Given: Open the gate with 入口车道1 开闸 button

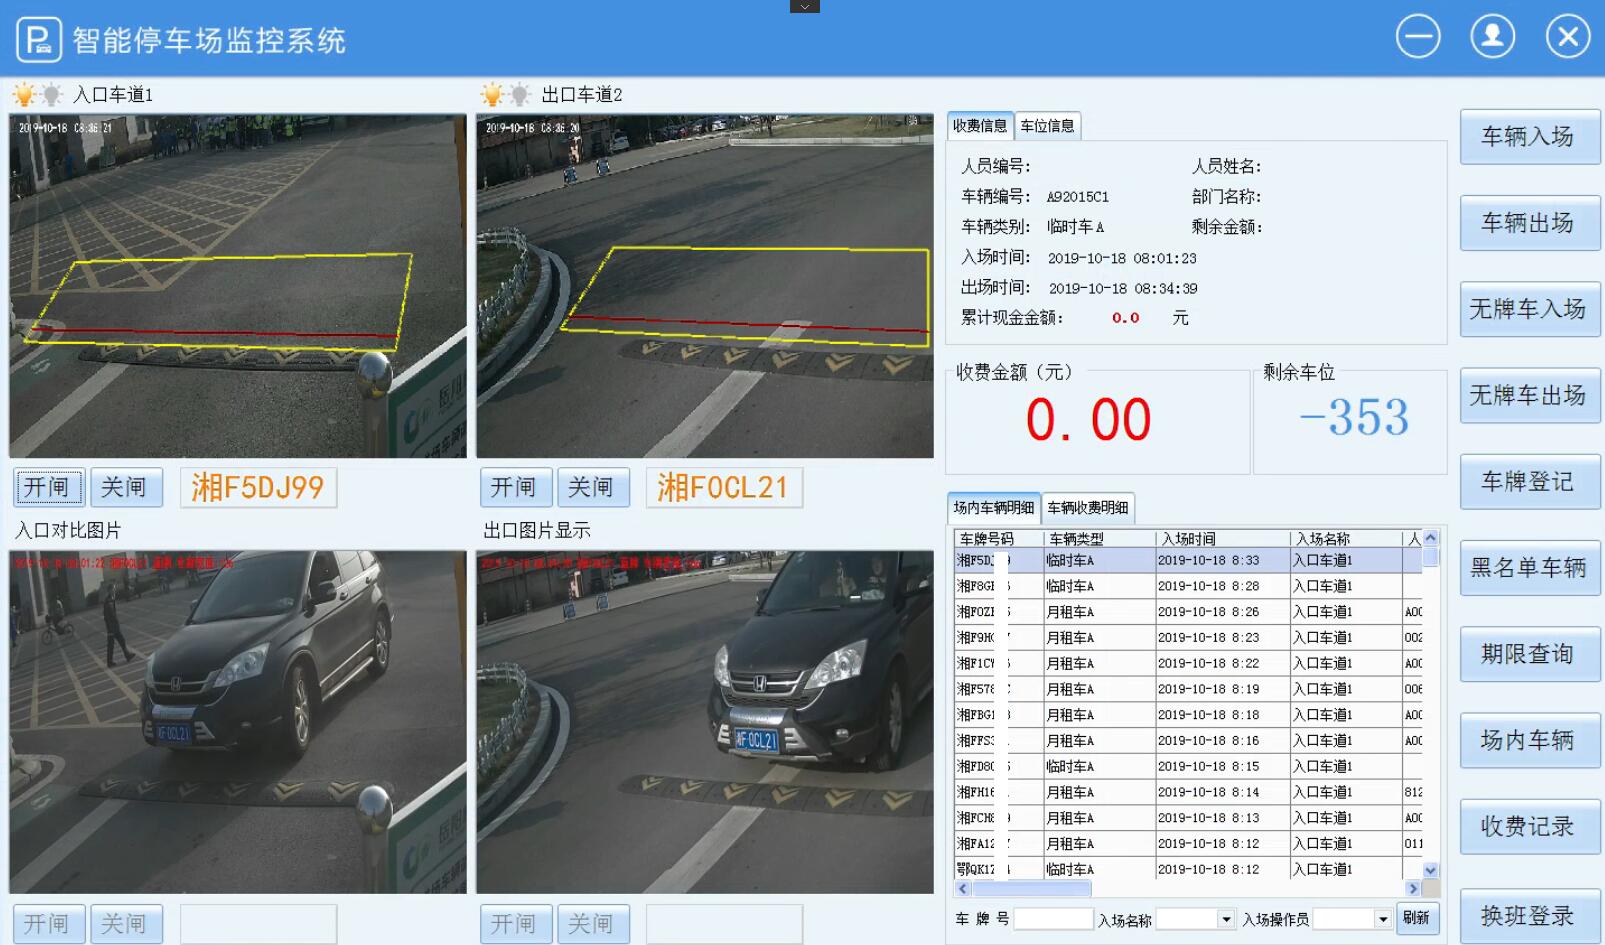Looking at the screenshot, I should tap(48, 487).
